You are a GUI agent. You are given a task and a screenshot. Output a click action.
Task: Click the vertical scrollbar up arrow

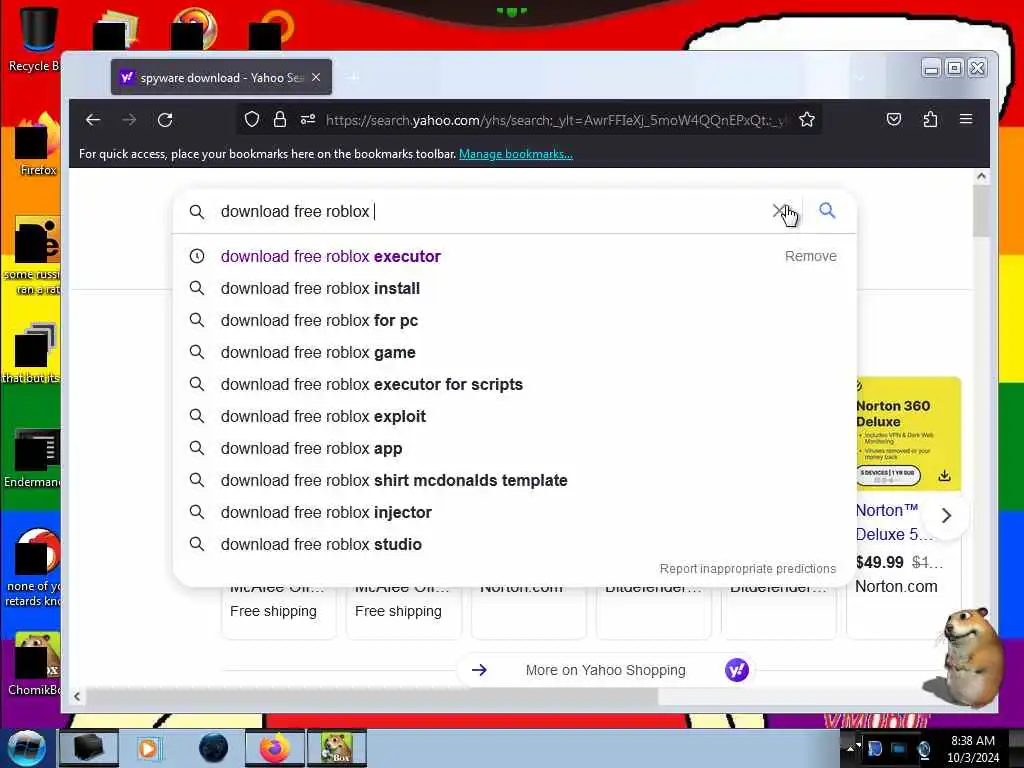981,176
